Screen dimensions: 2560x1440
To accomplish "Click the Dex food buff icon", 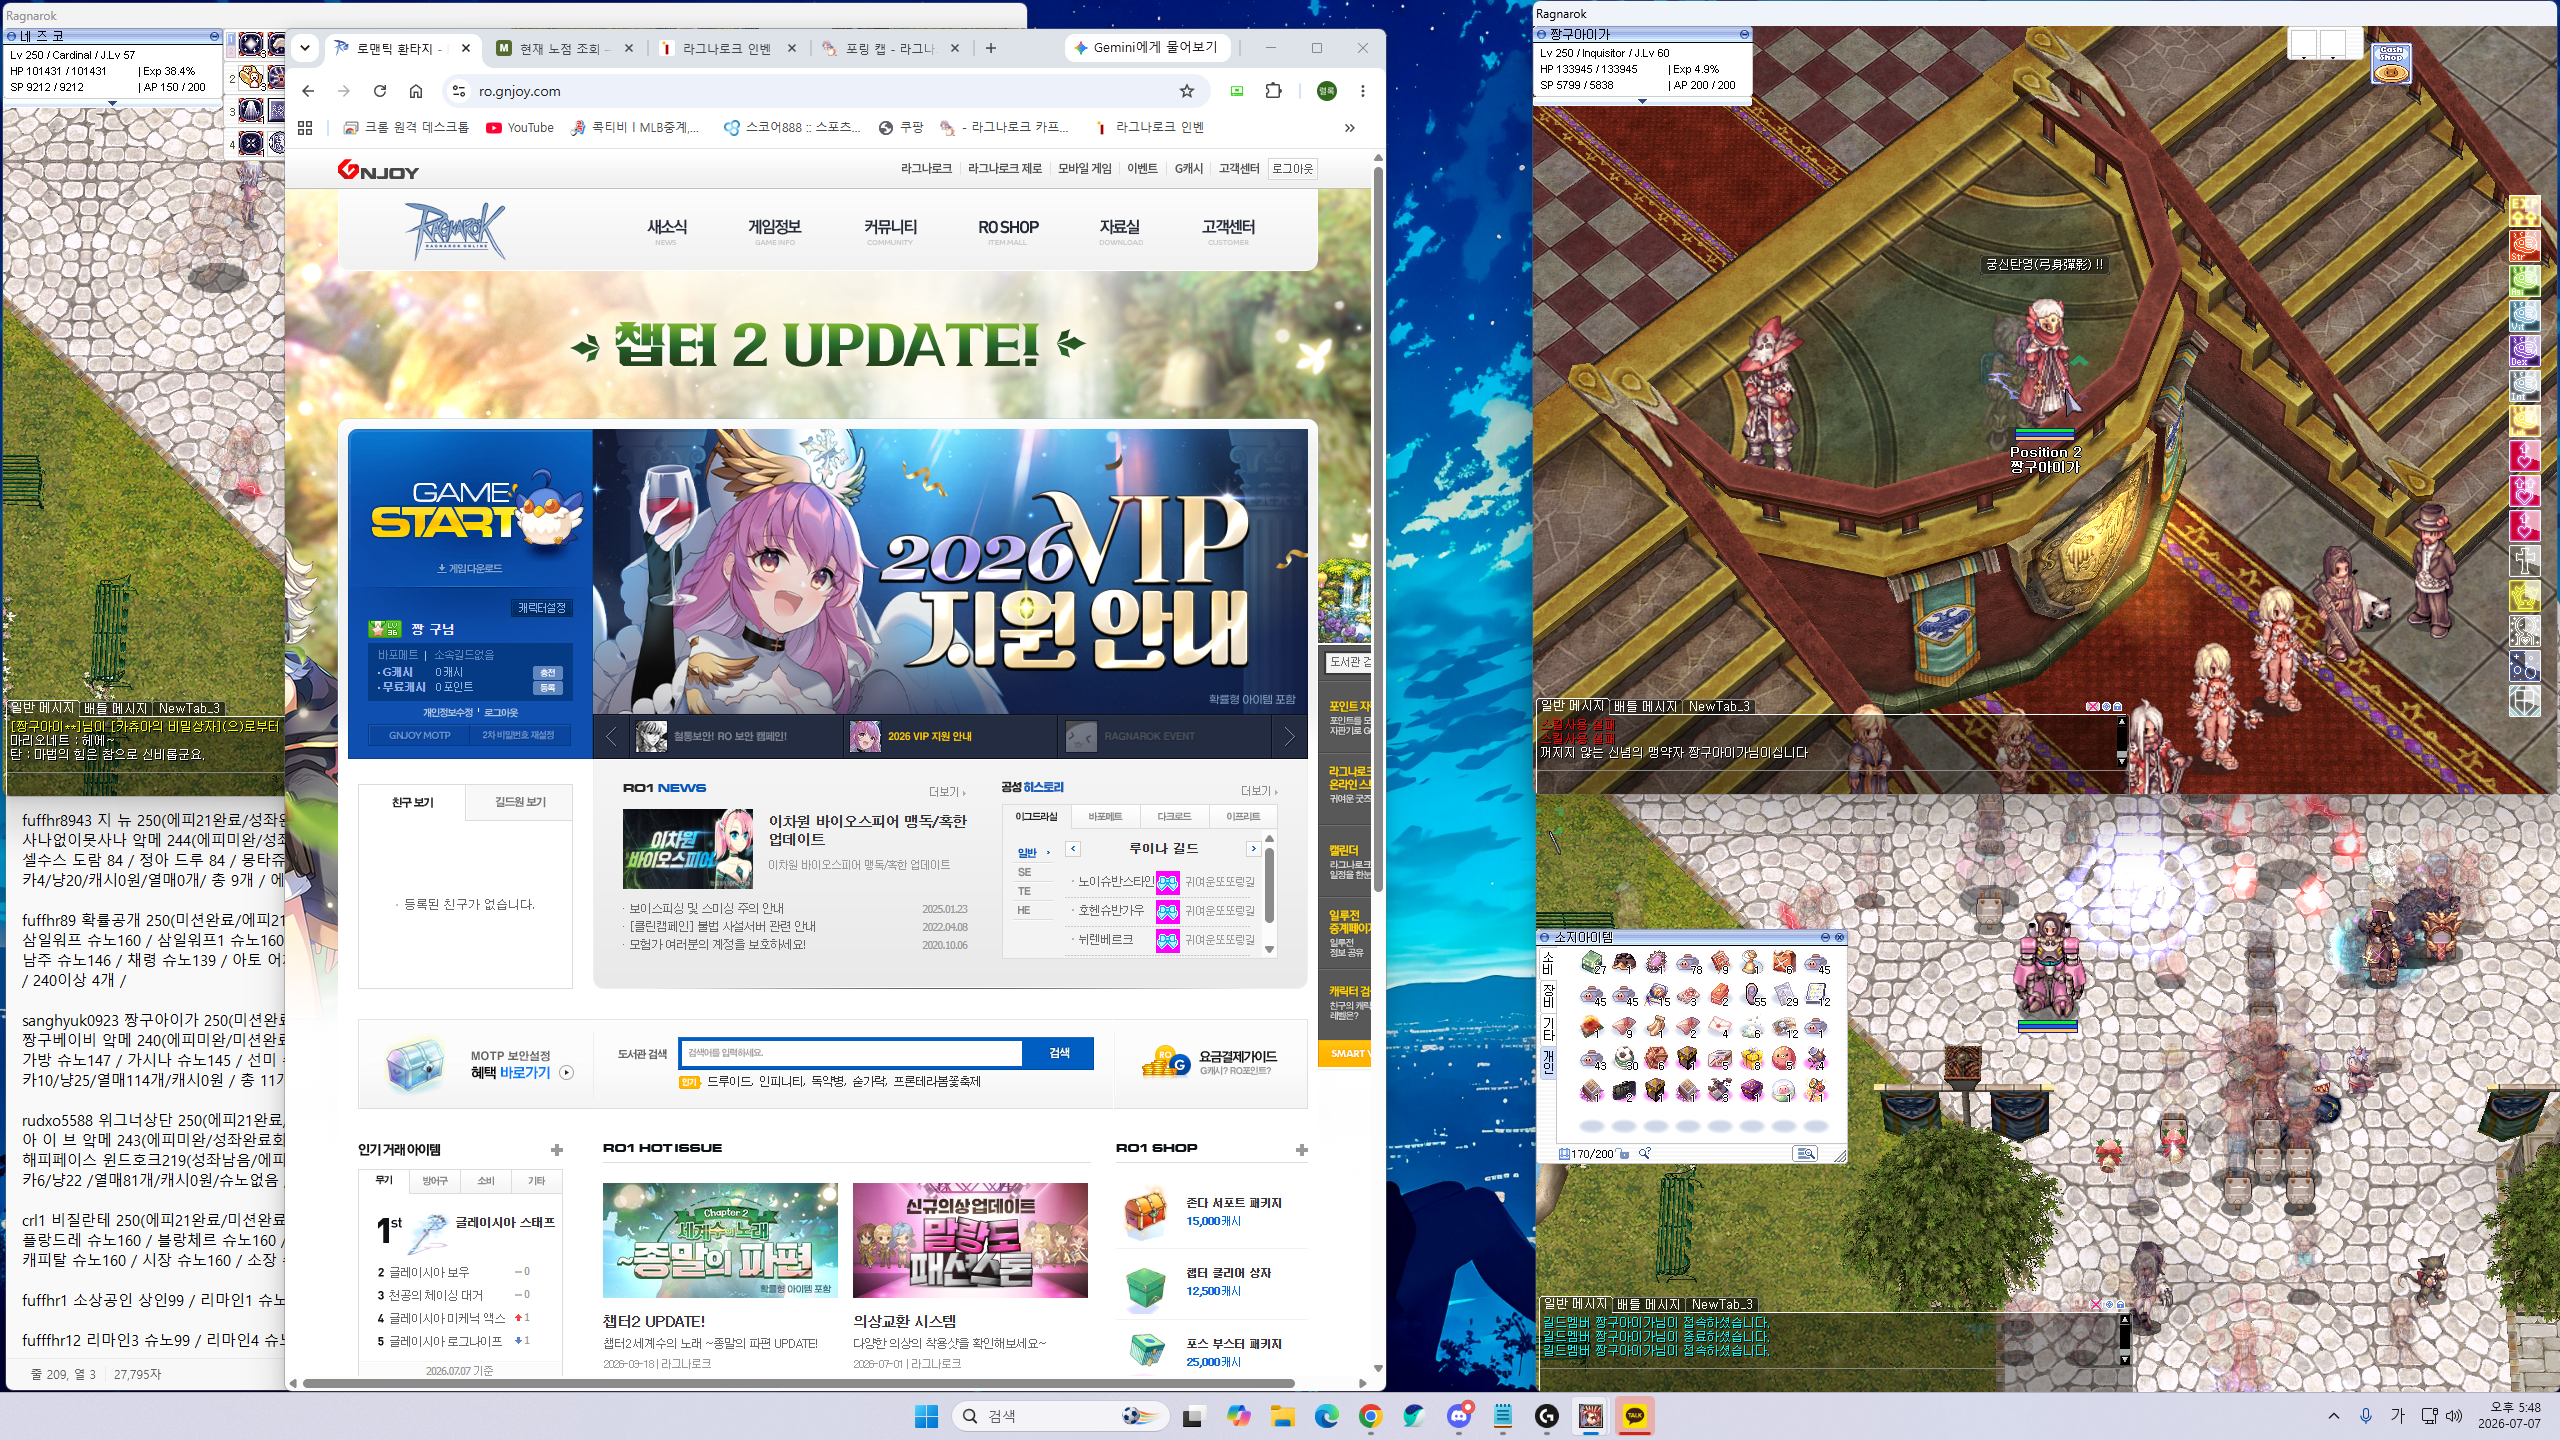I will (2525, 351).
